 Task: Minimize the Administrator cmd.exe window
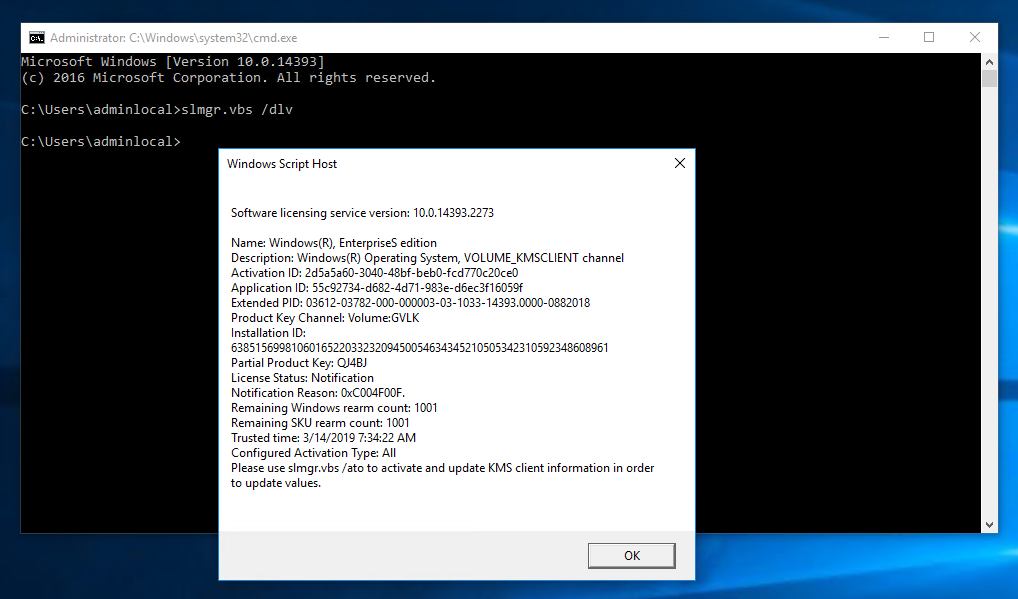(884, 38)
